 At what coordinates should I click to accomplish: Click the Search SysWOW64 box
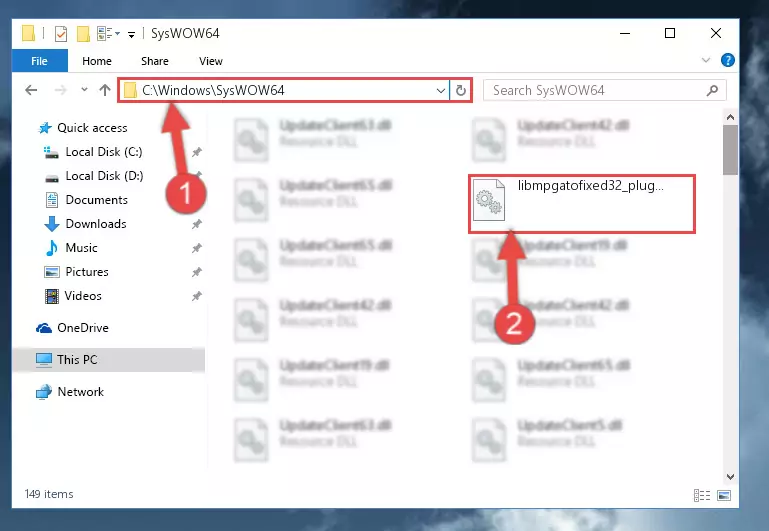click(x=604, y=91)
